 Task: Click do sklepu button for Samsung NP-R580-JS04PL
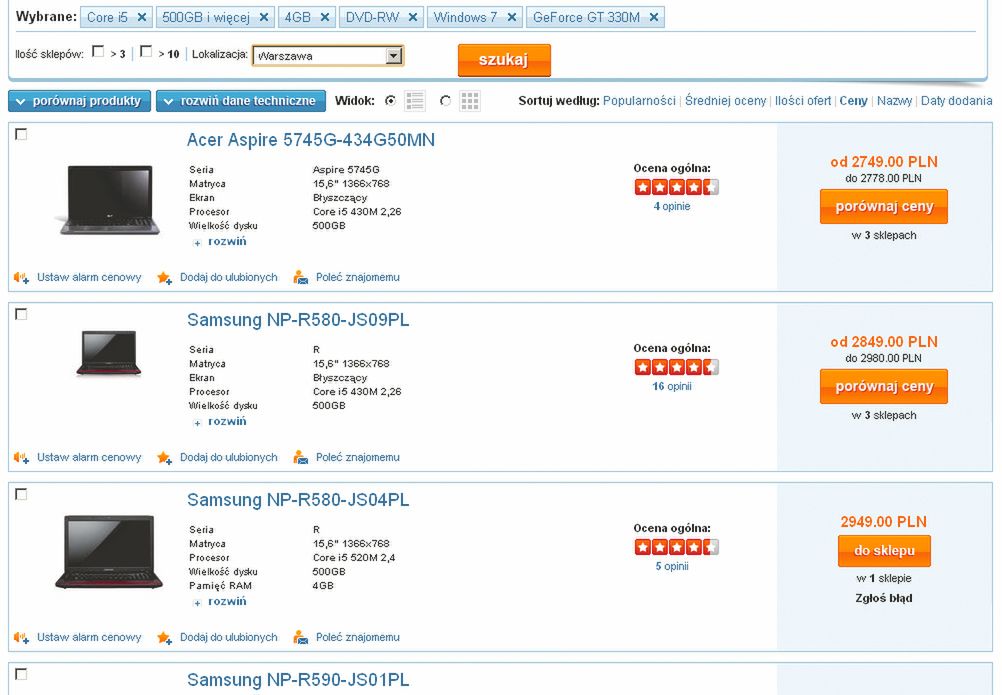(884, 551)
